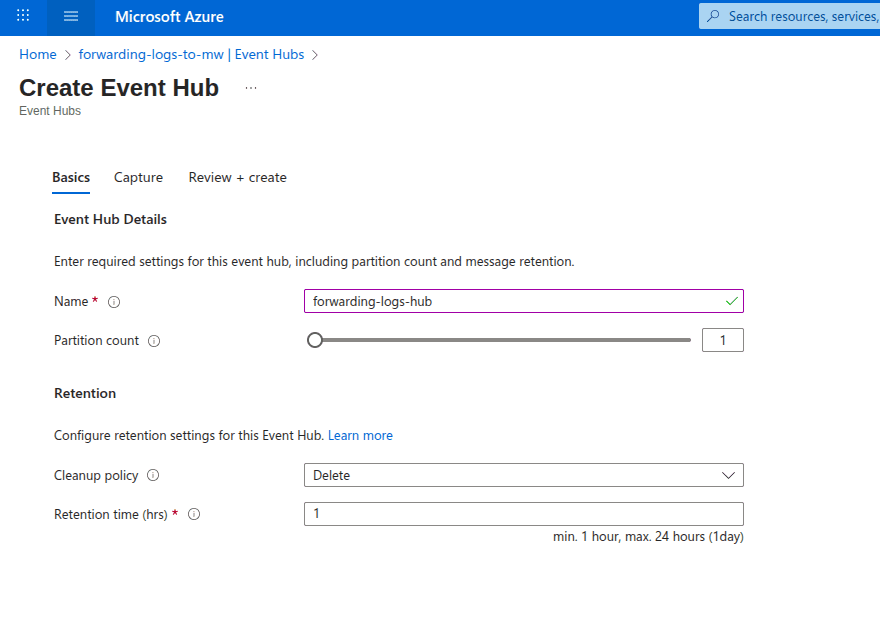The height and width of the screenshot is (638, 880).
Task: Click the Event Hub Name field
Action: click(x=515, y=301)
